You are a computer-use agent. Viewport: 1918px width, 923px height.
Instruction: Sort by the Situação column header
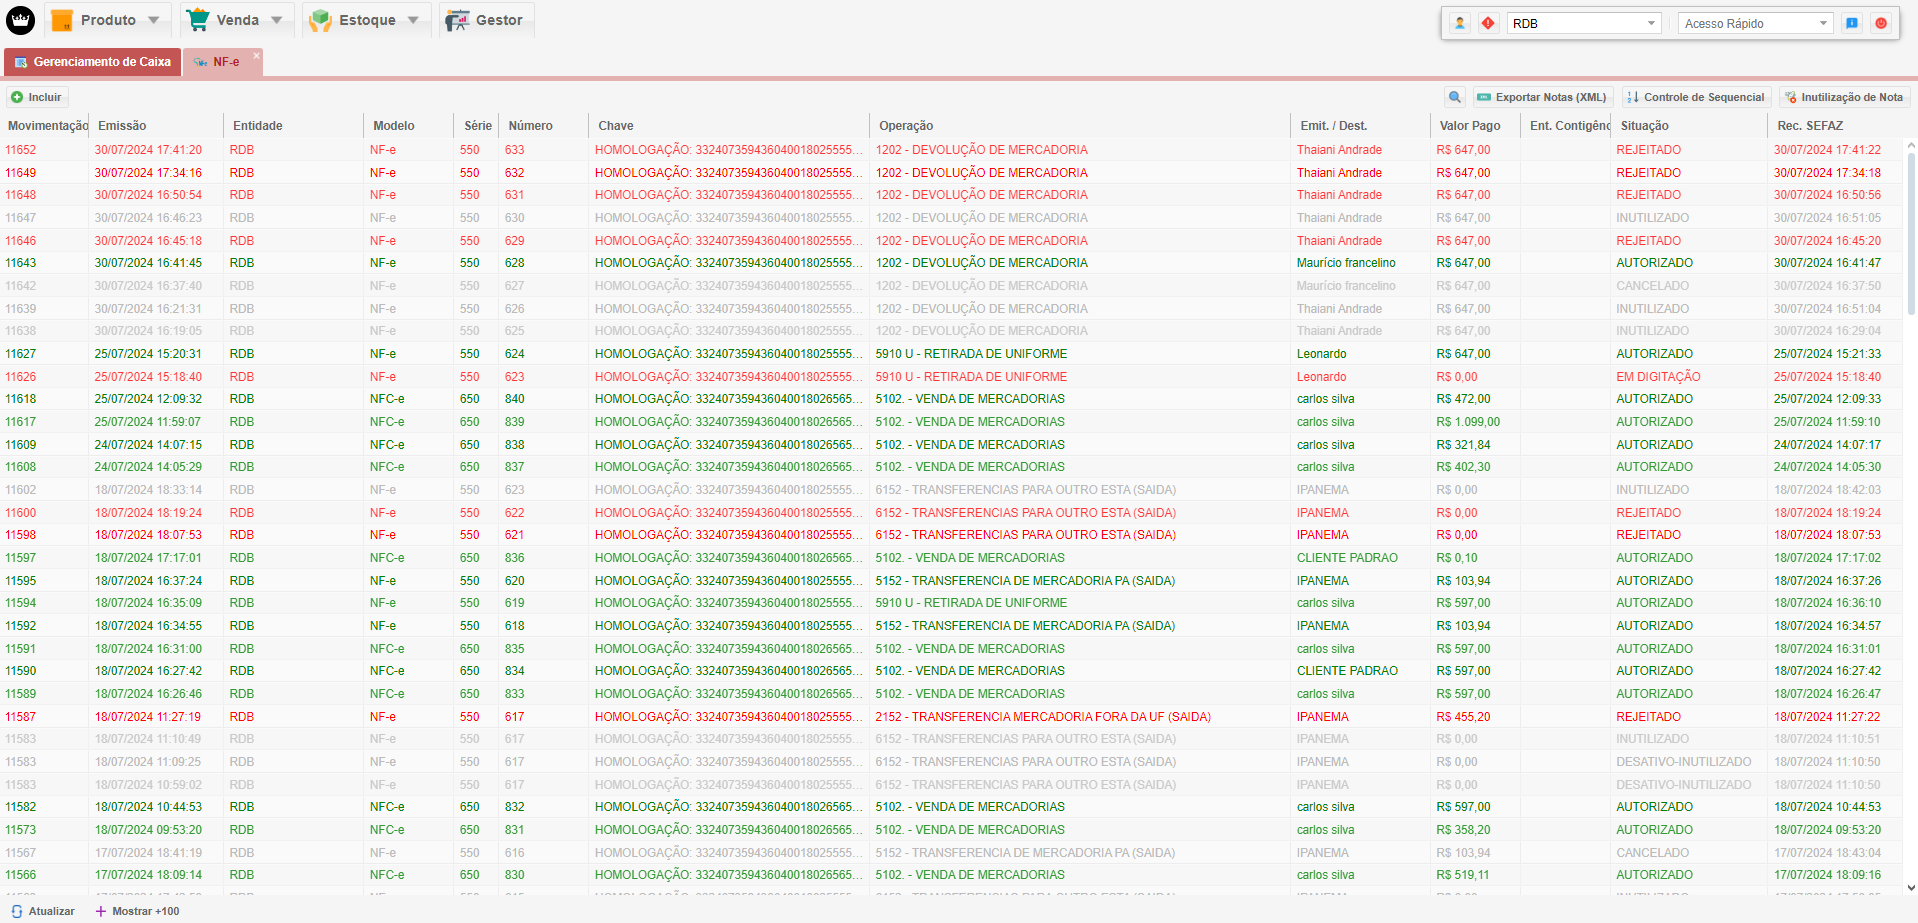click(x=1644, y=126)
